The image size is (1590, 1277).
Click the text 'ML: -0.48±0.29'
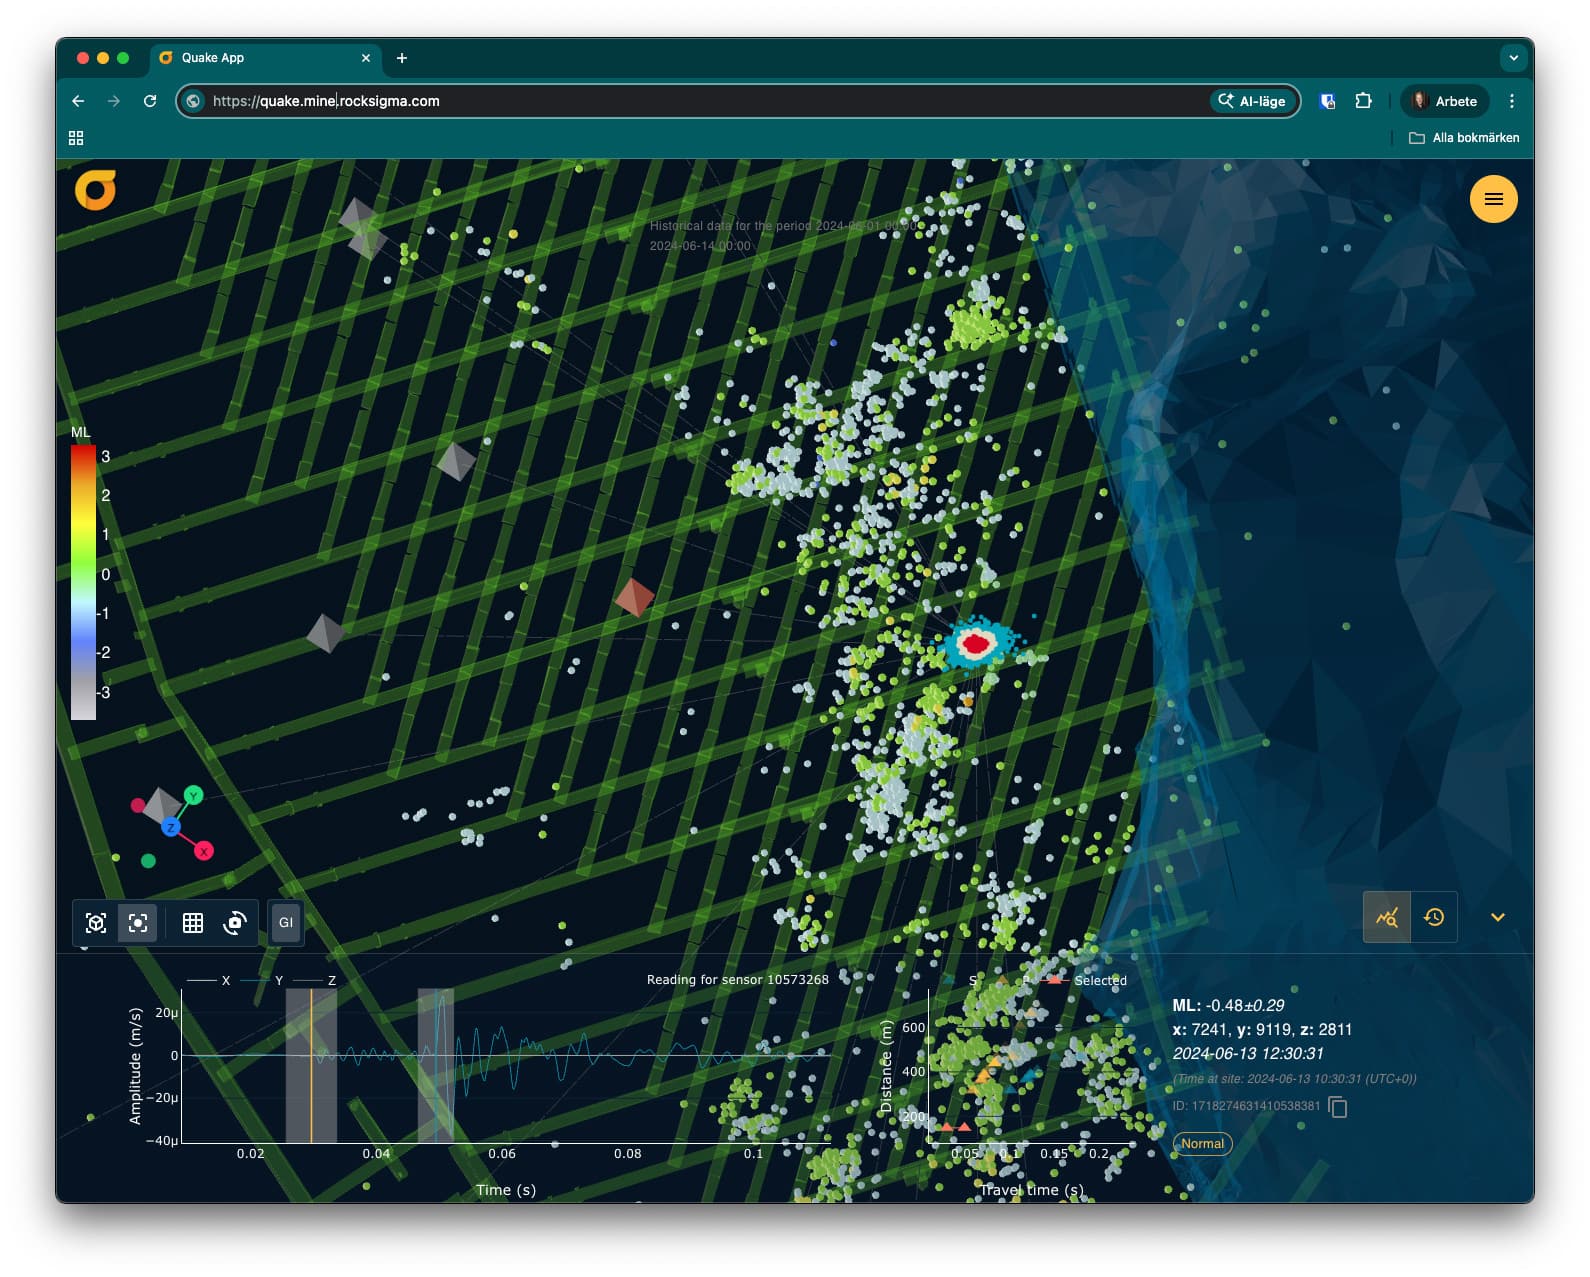pyautogui.click(x=1228, y=1005)
